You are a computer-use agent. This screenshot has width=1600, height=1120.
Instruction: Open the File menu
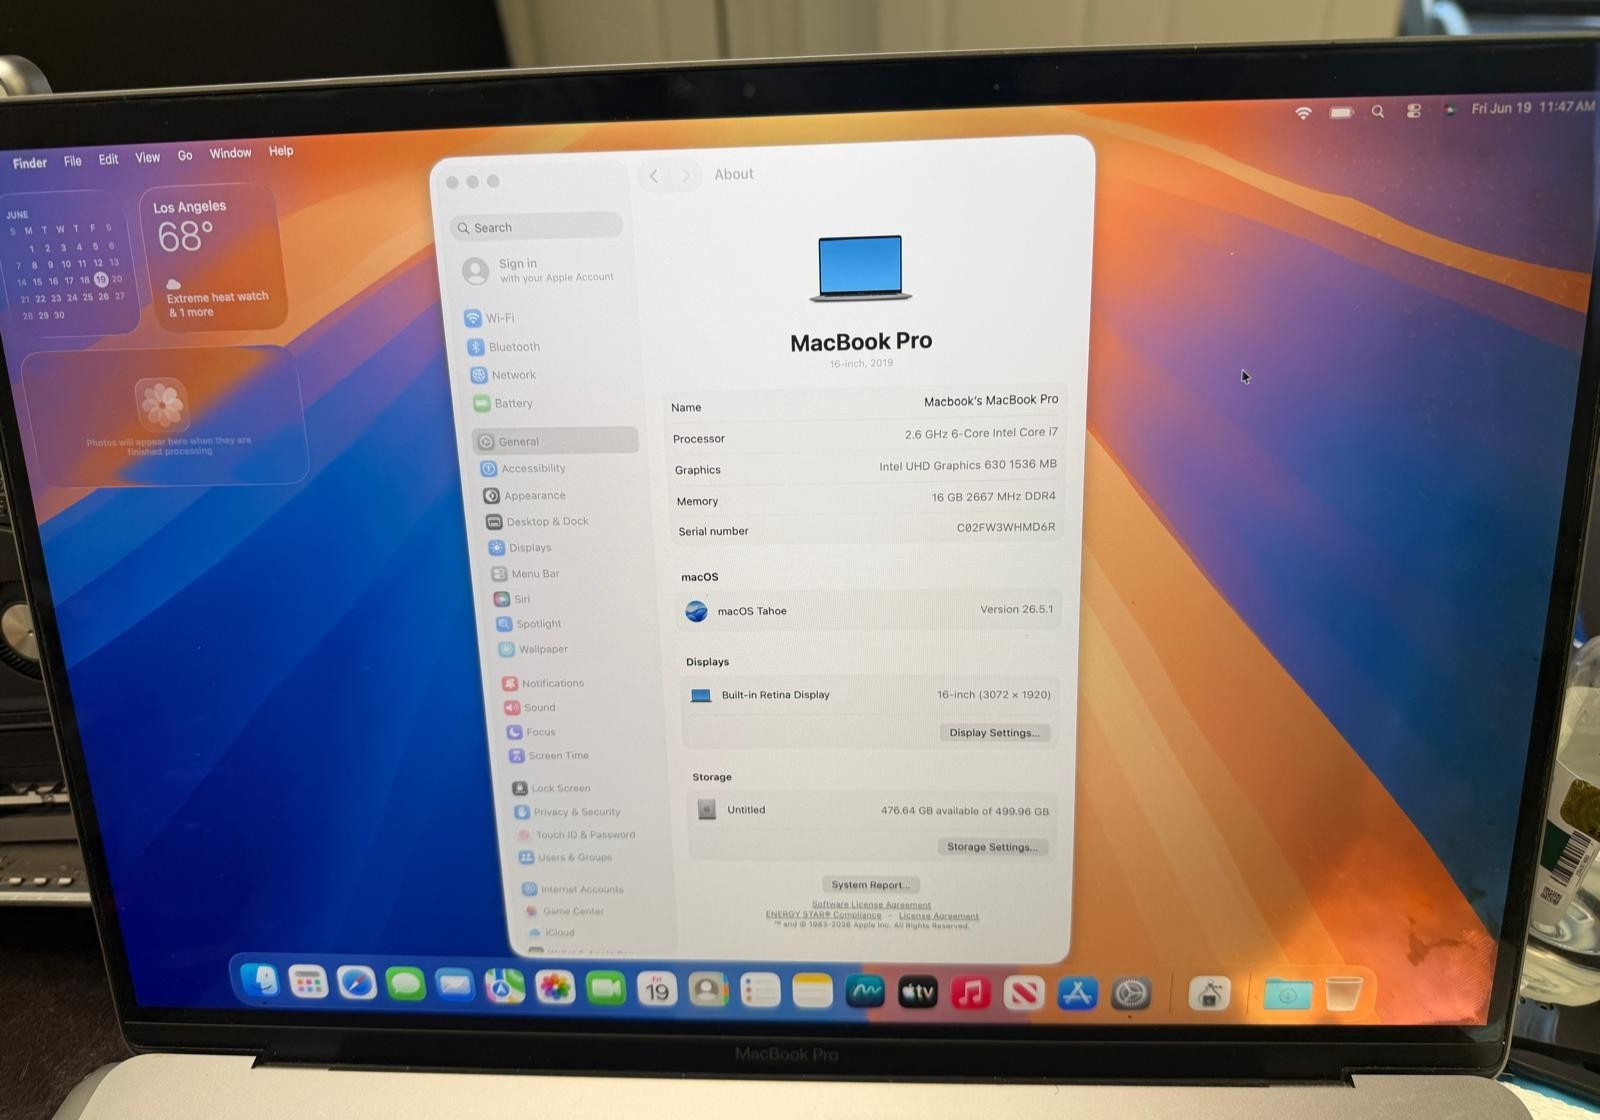[x=73, y=161]
